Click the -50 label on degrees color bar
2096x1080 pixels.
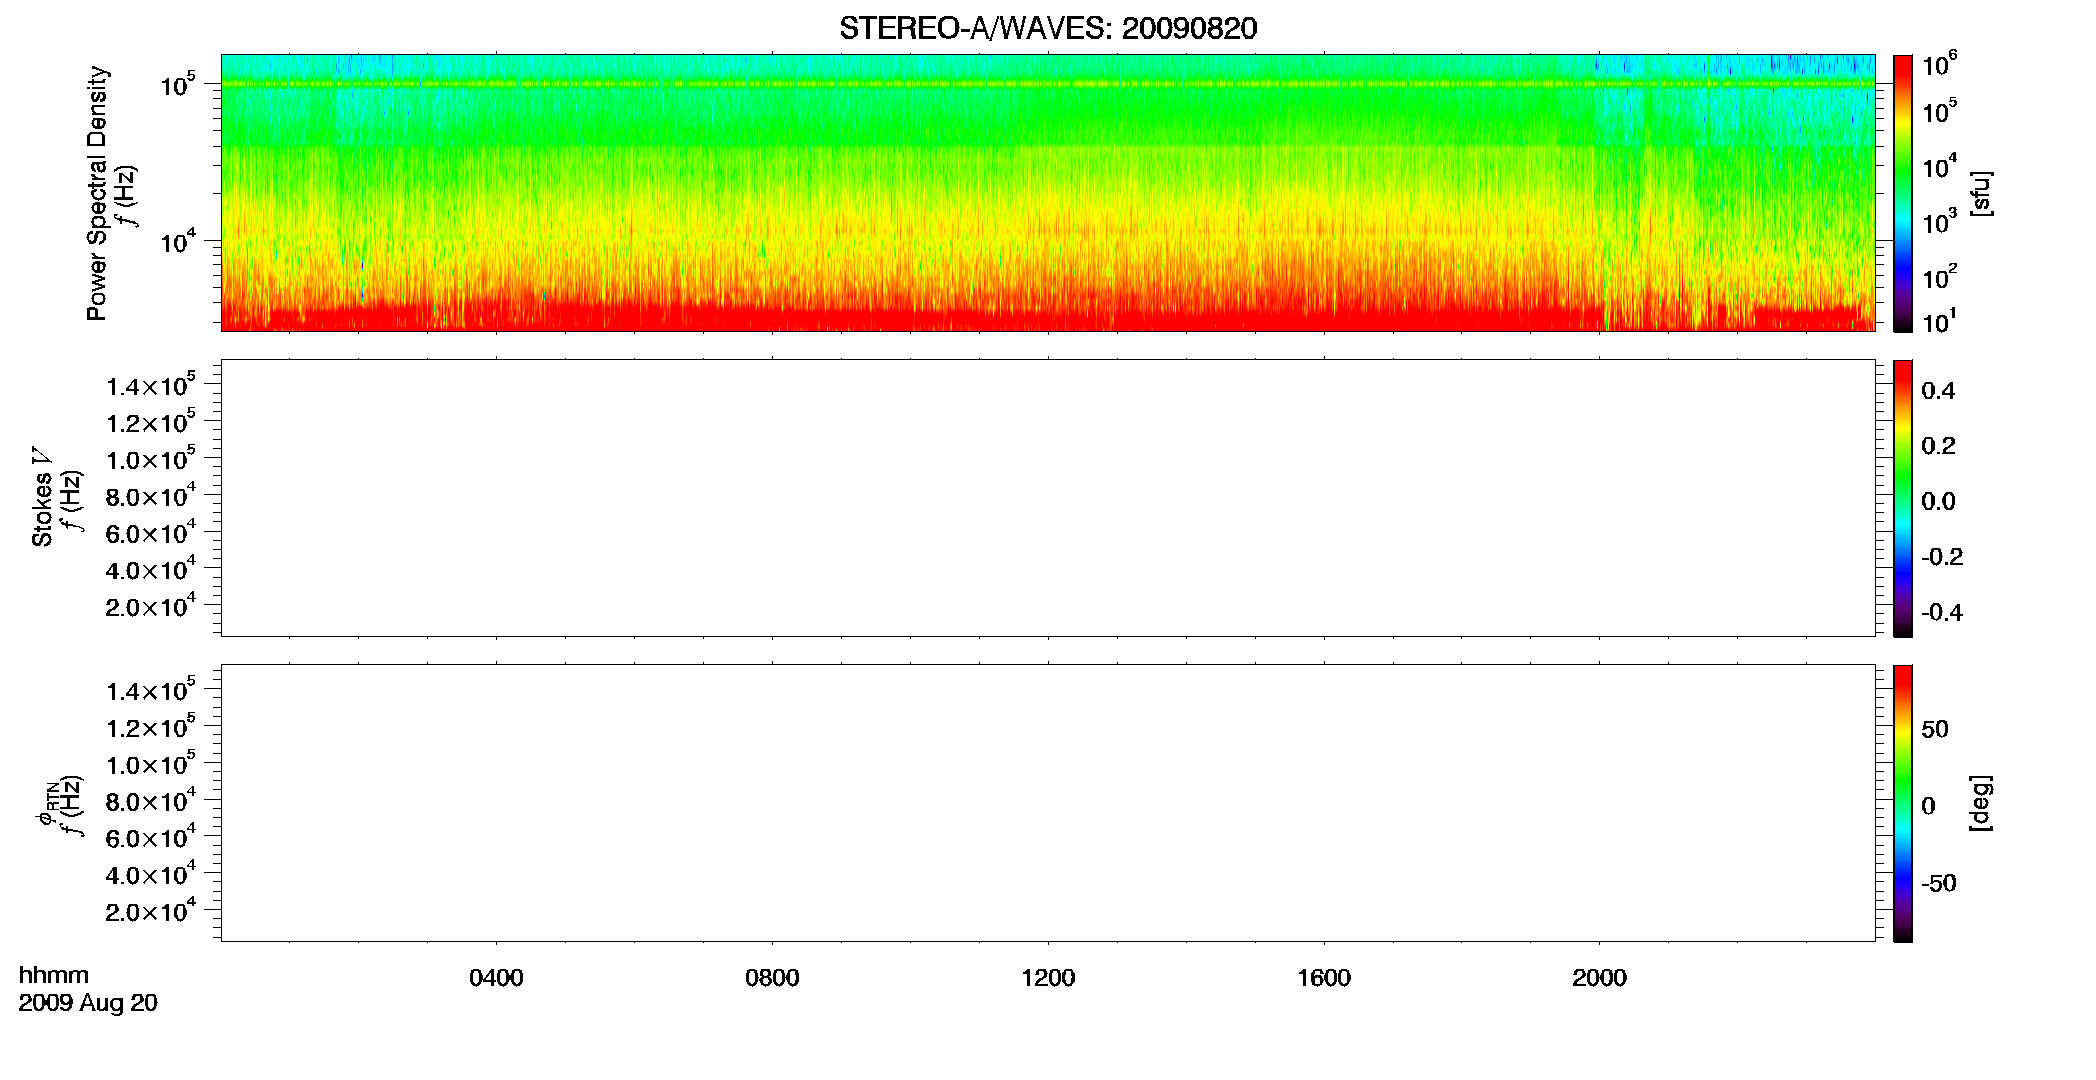coord(1939,883)
